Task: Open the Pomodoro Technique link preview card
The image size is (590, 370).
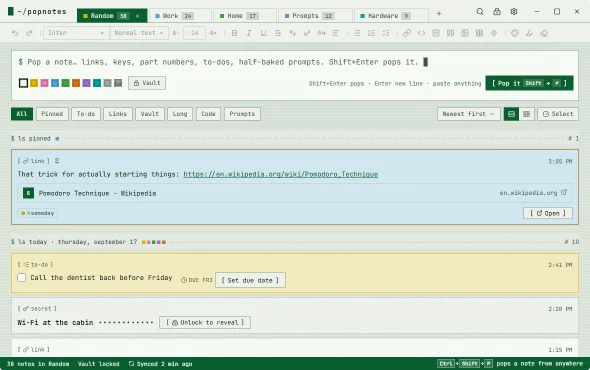Action: (295, 193)
